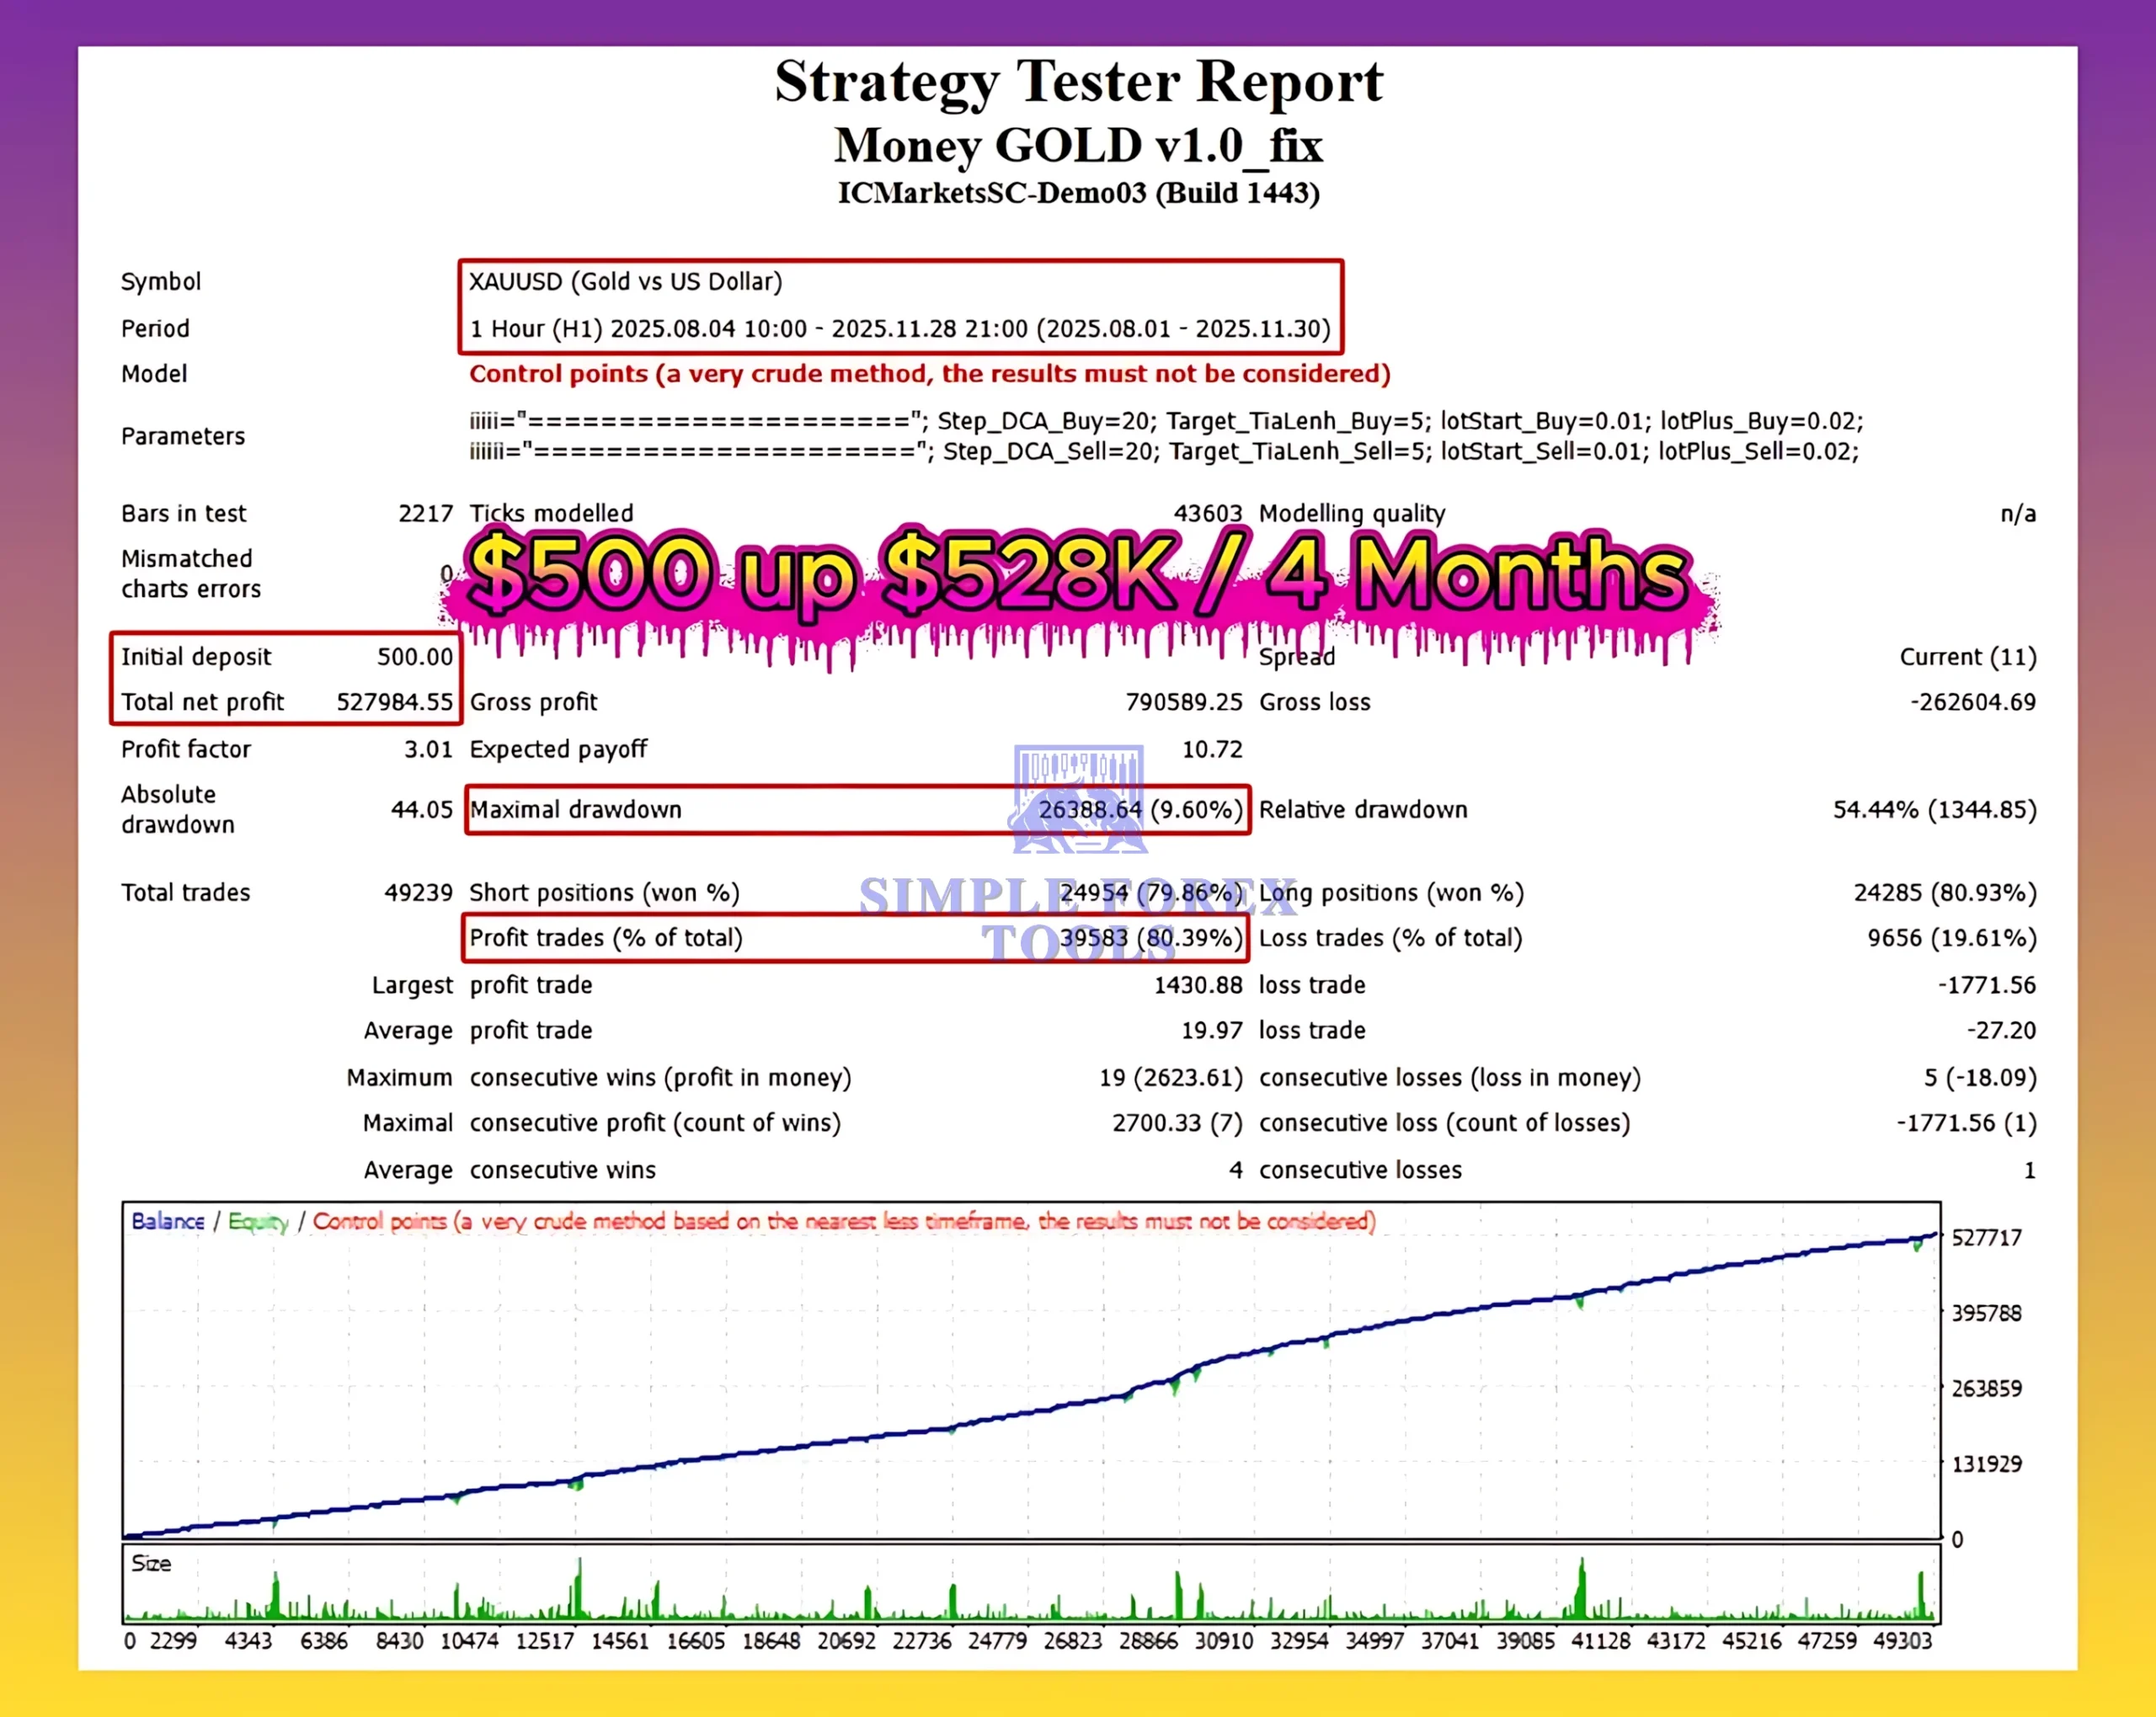The image size is (2156, 1717).
Task: Click the Initial deposit 500.00 value
Action: (414, 657)
